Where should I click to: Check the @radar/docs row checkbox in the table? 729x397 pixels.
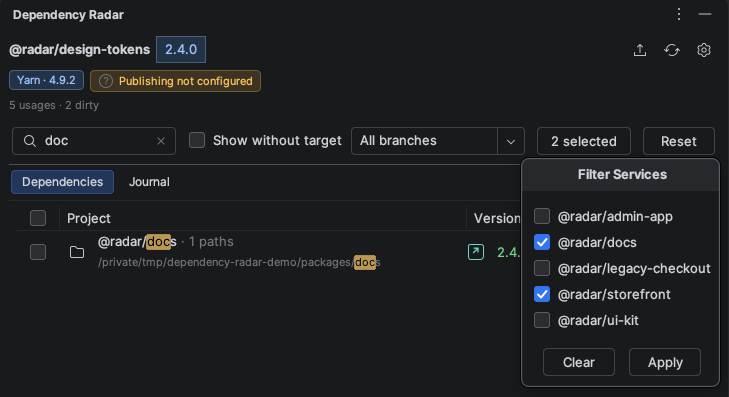(38, 252)
